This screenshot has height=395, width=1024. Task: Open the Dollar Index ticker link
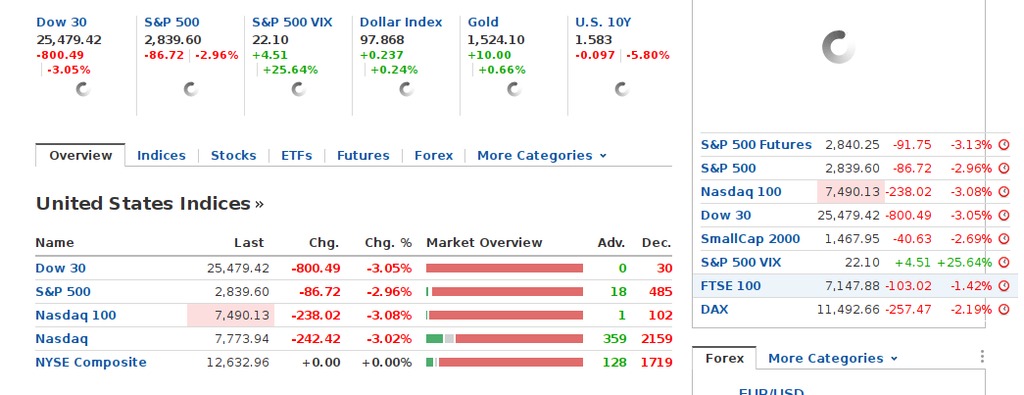[x=401, y=22]
